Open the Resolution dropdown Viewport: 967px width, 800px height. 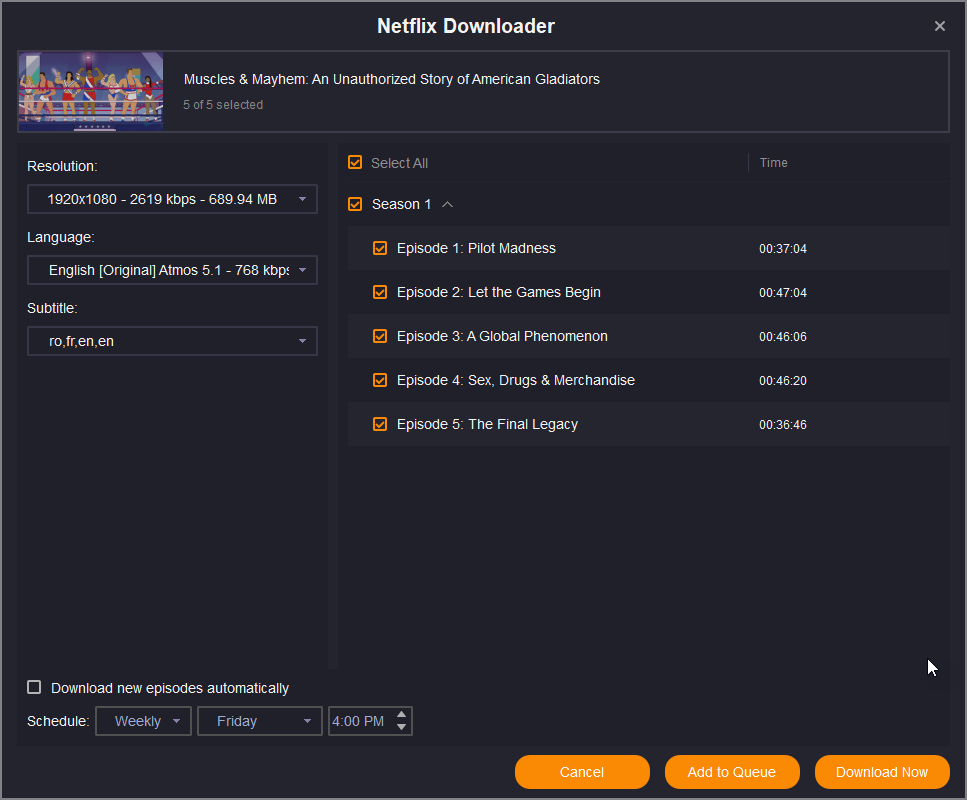[x=172, y=199]
